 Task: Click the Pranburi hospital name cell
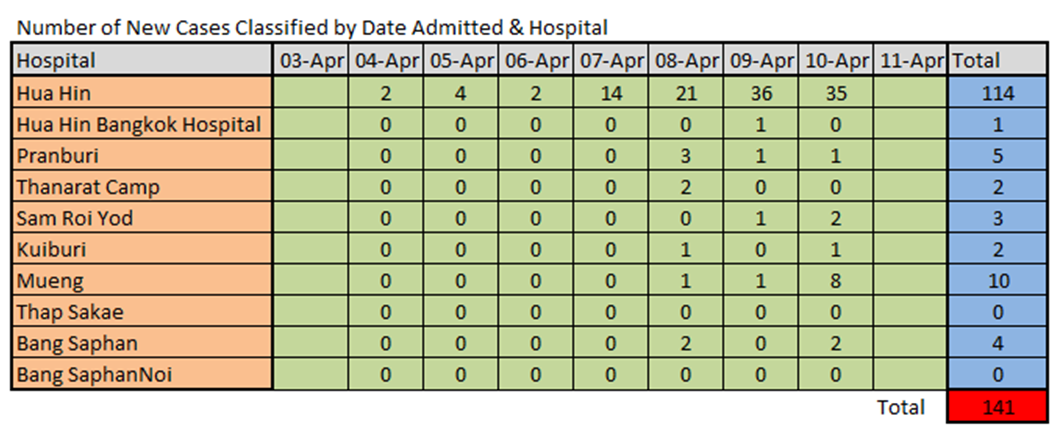pyautogui.click(x=141, y=156)
